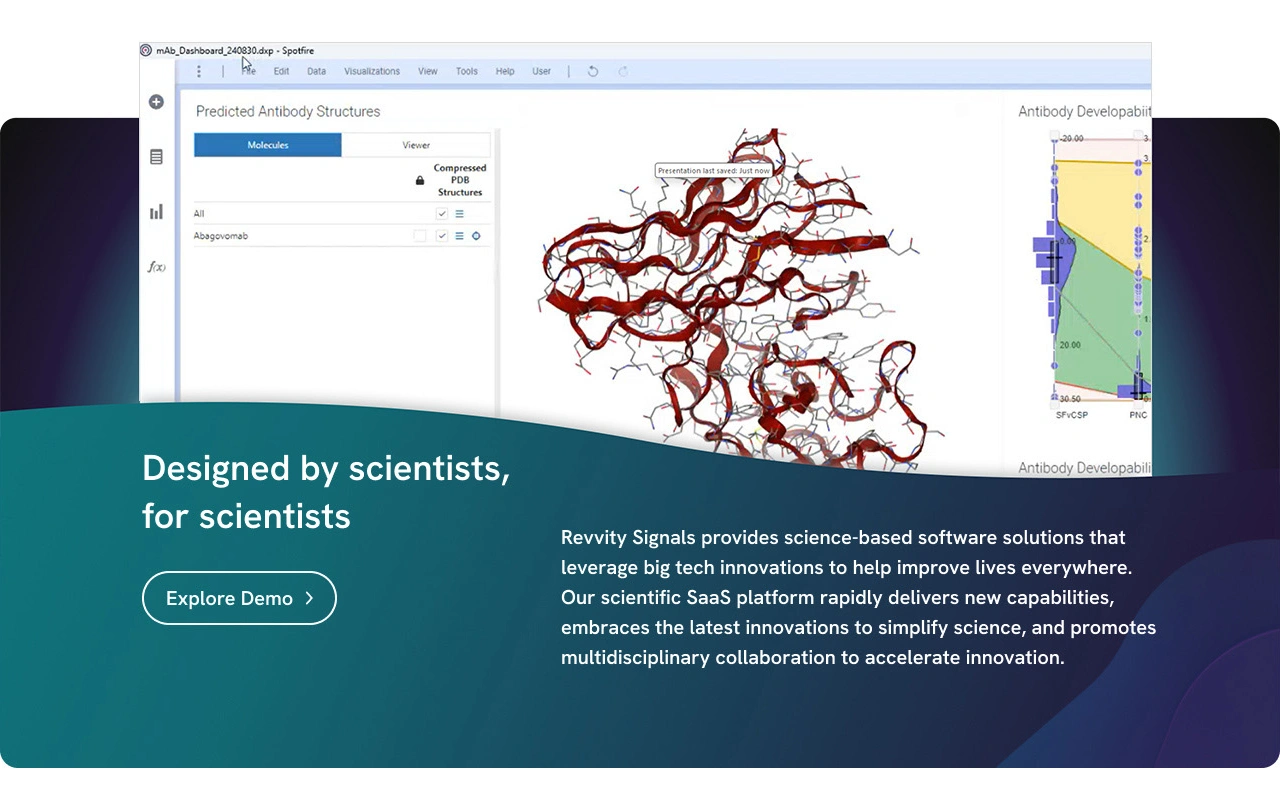Click the Explore Demo button
This screenshot has width=1280, height=805.
[x=239, y=598]
